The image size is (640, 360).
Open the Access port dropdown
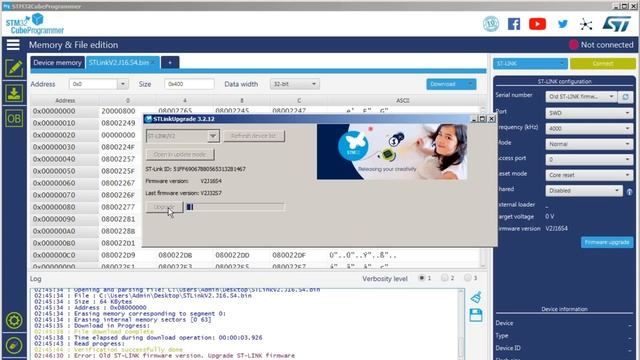[589, 159]
